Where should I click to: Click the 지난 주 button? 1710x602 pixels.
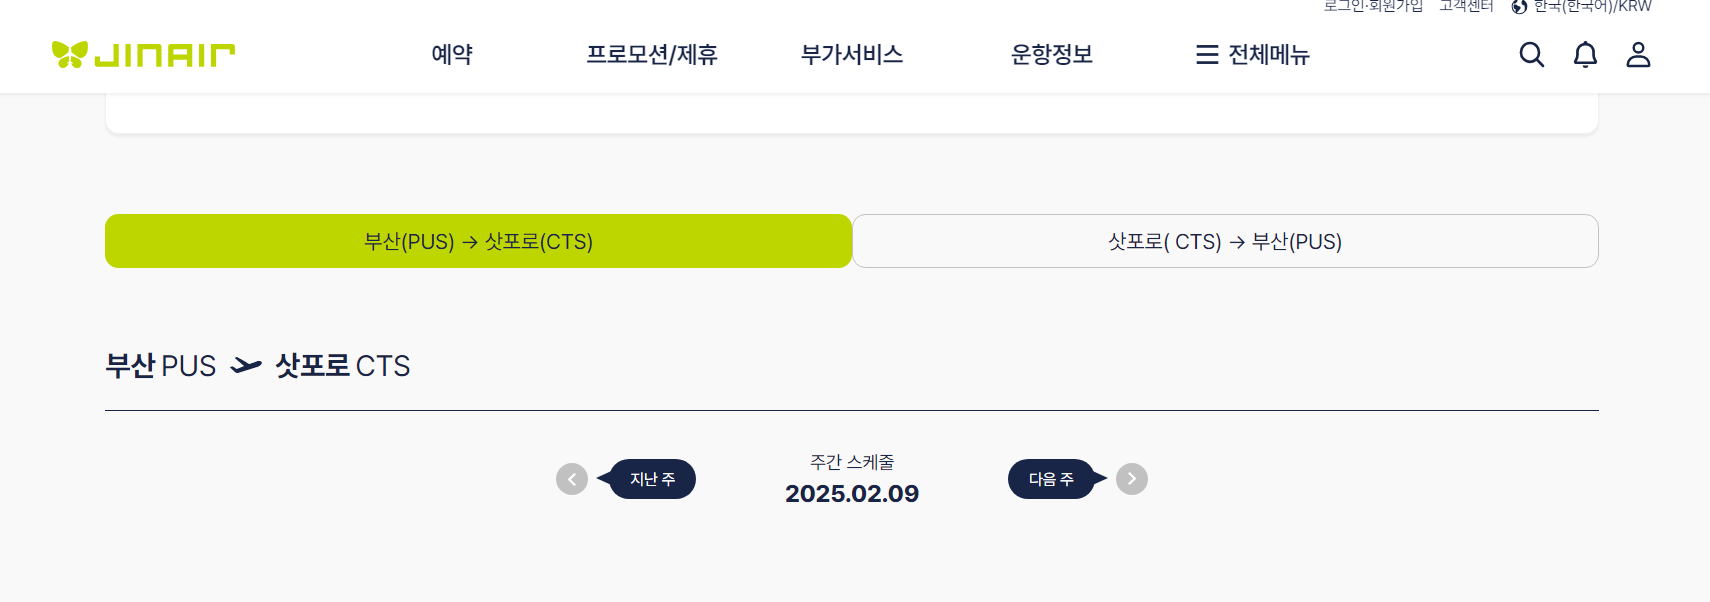pos(652,479)
